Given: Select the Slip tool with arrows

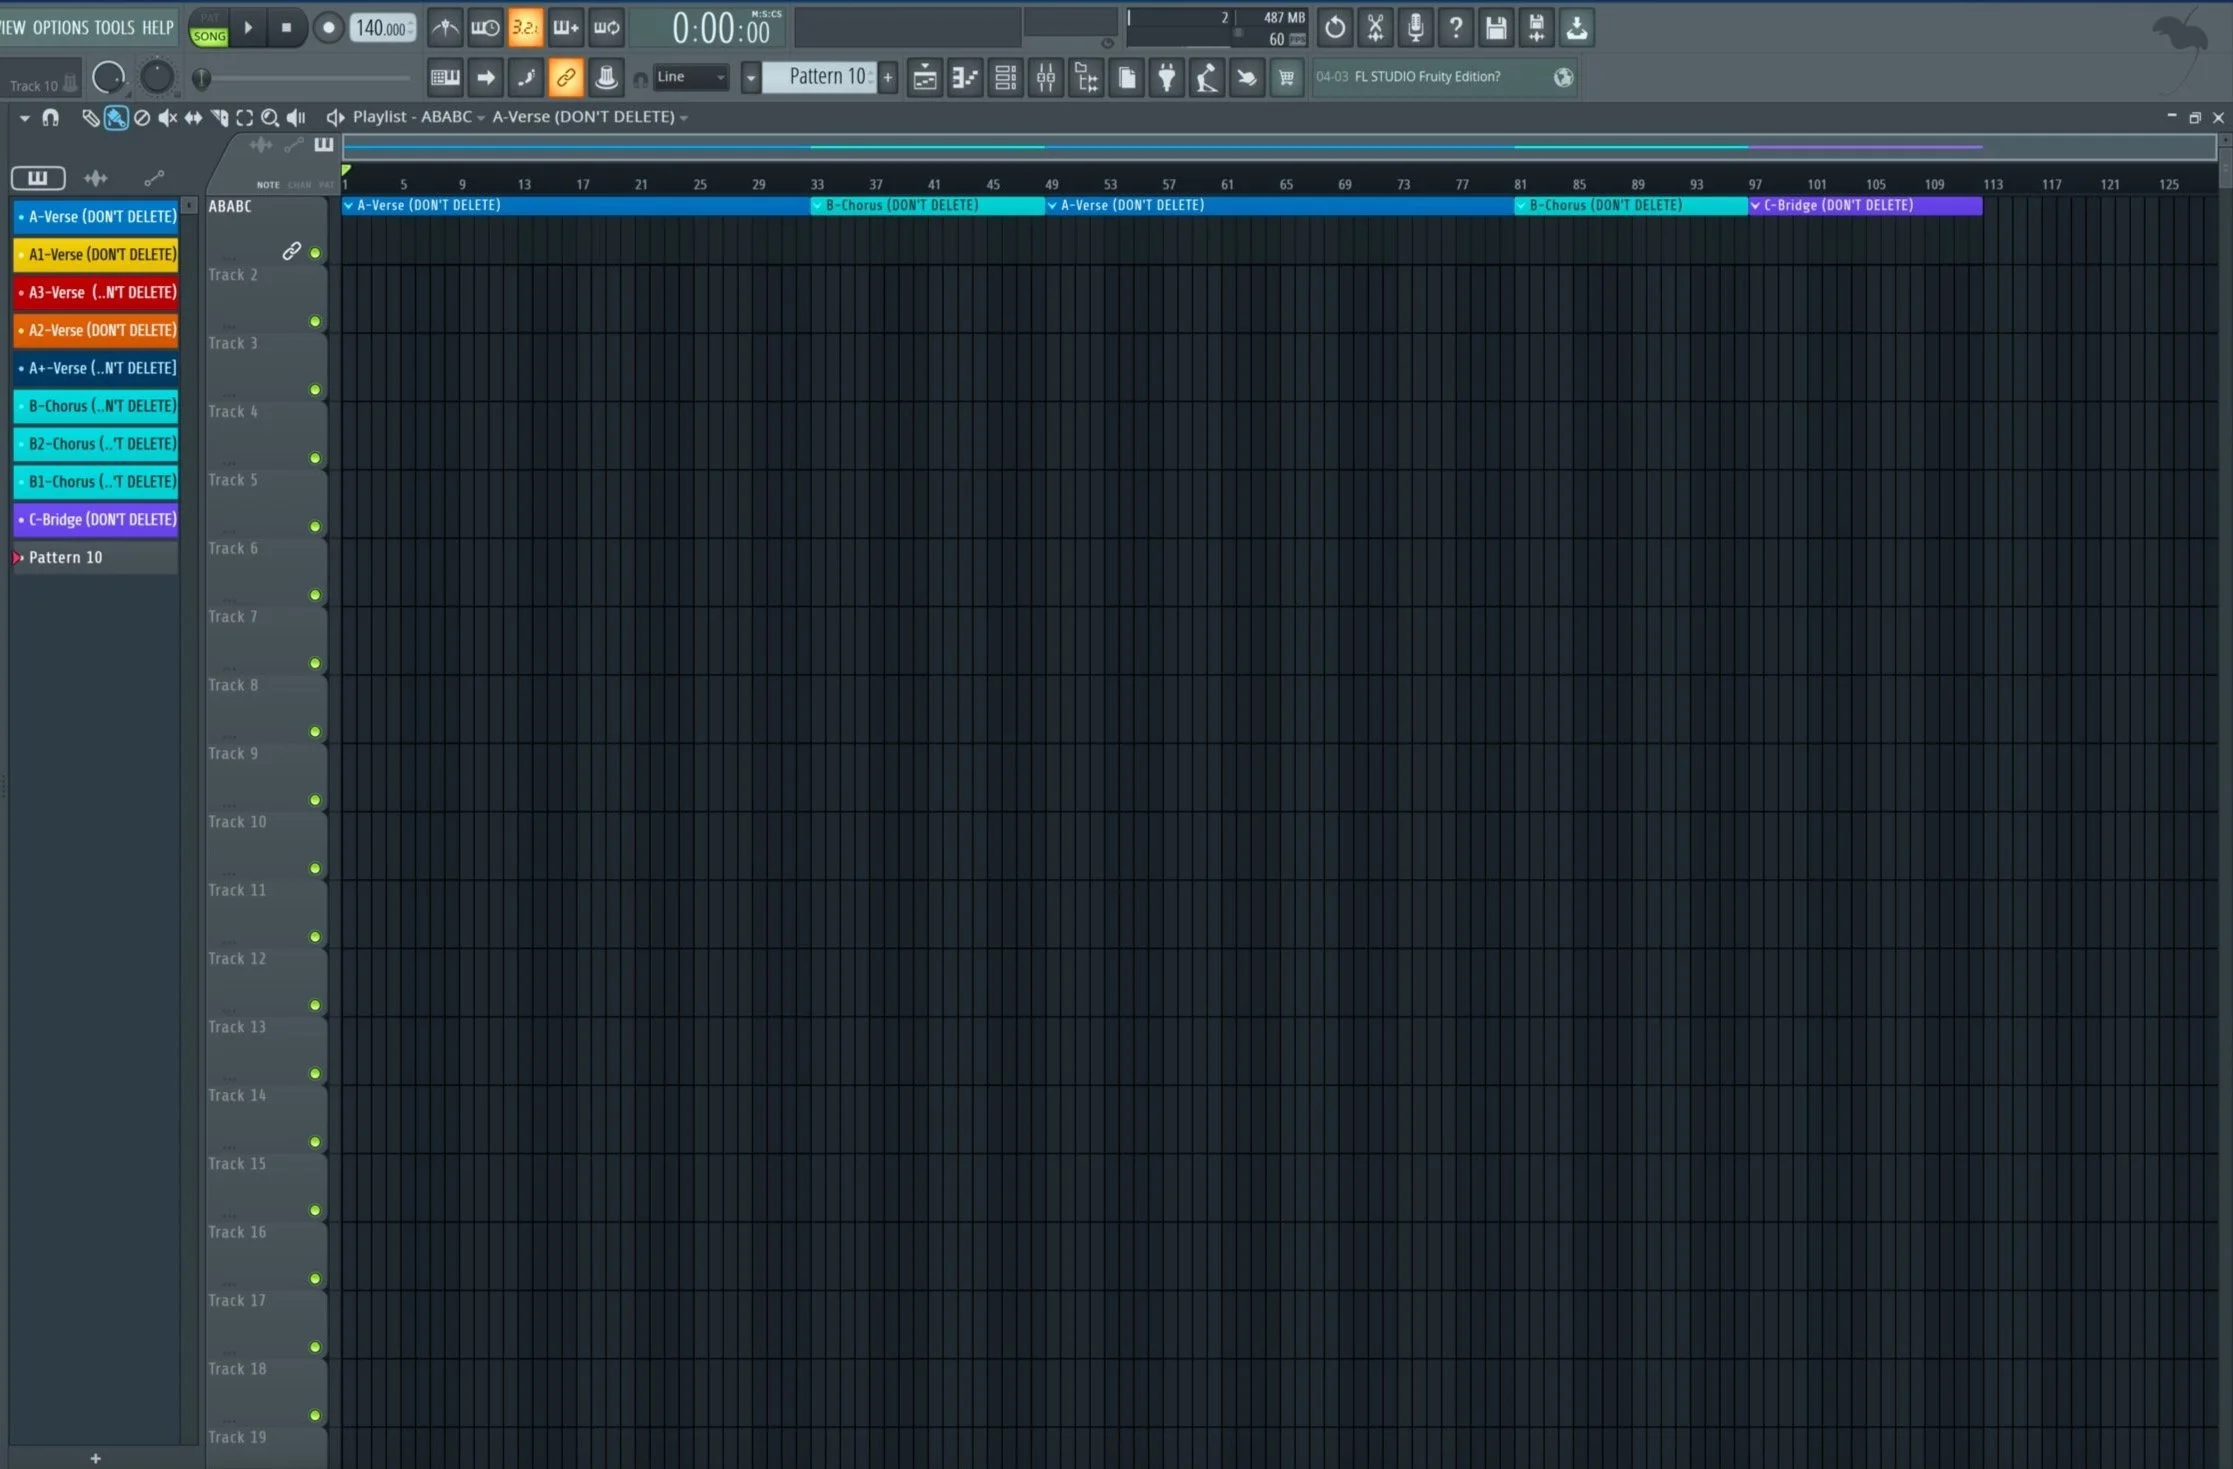Looking at the screenshot, I should tap(193, 118).
